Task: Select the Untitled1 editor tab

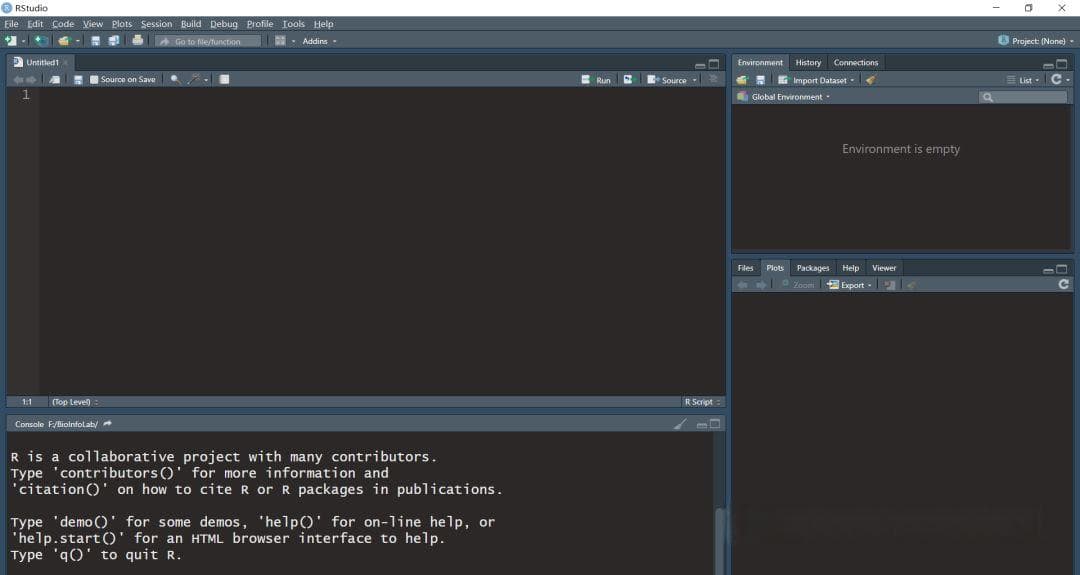Action: [x=41, y=63]
